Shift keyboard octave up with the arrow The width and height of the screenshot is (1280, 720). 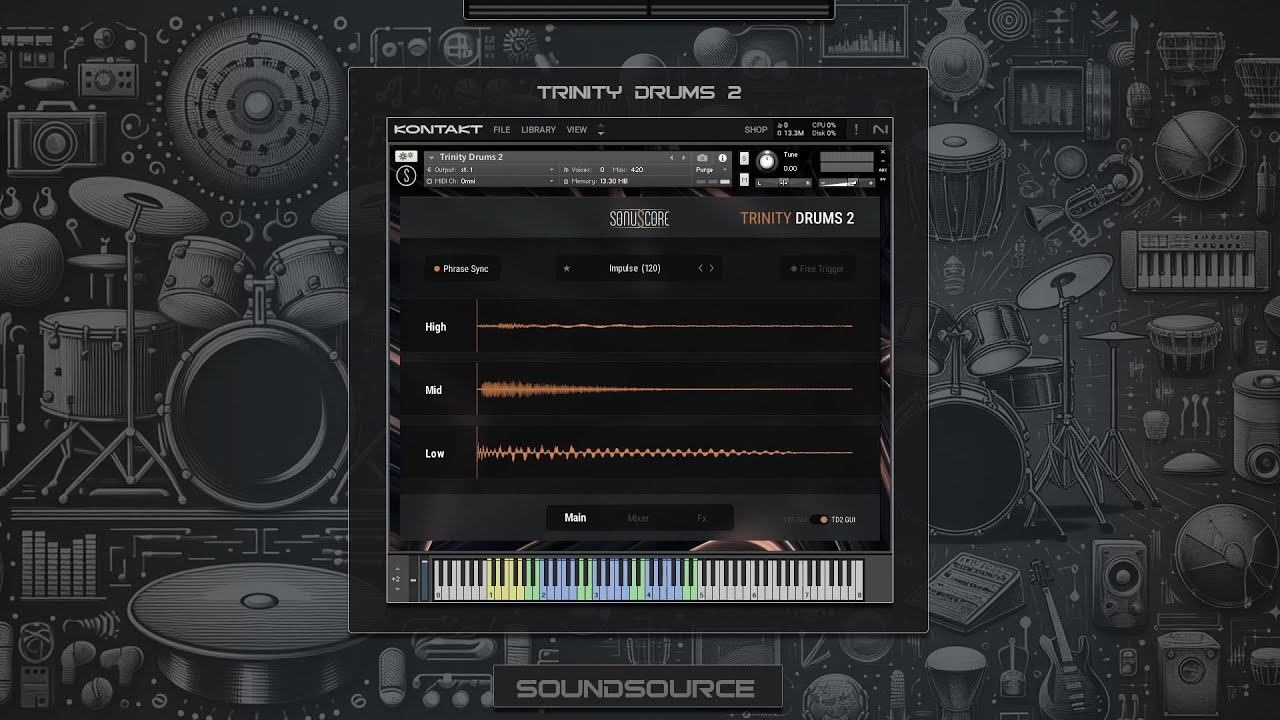(x=396, y=569)
